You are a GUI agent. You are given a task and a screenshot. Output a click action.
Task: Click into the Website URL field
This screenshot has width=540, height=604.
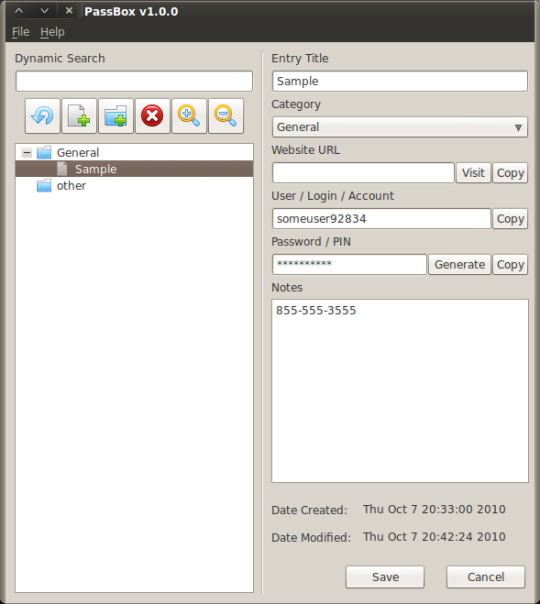pyautogui.click(x=363, y=173)
